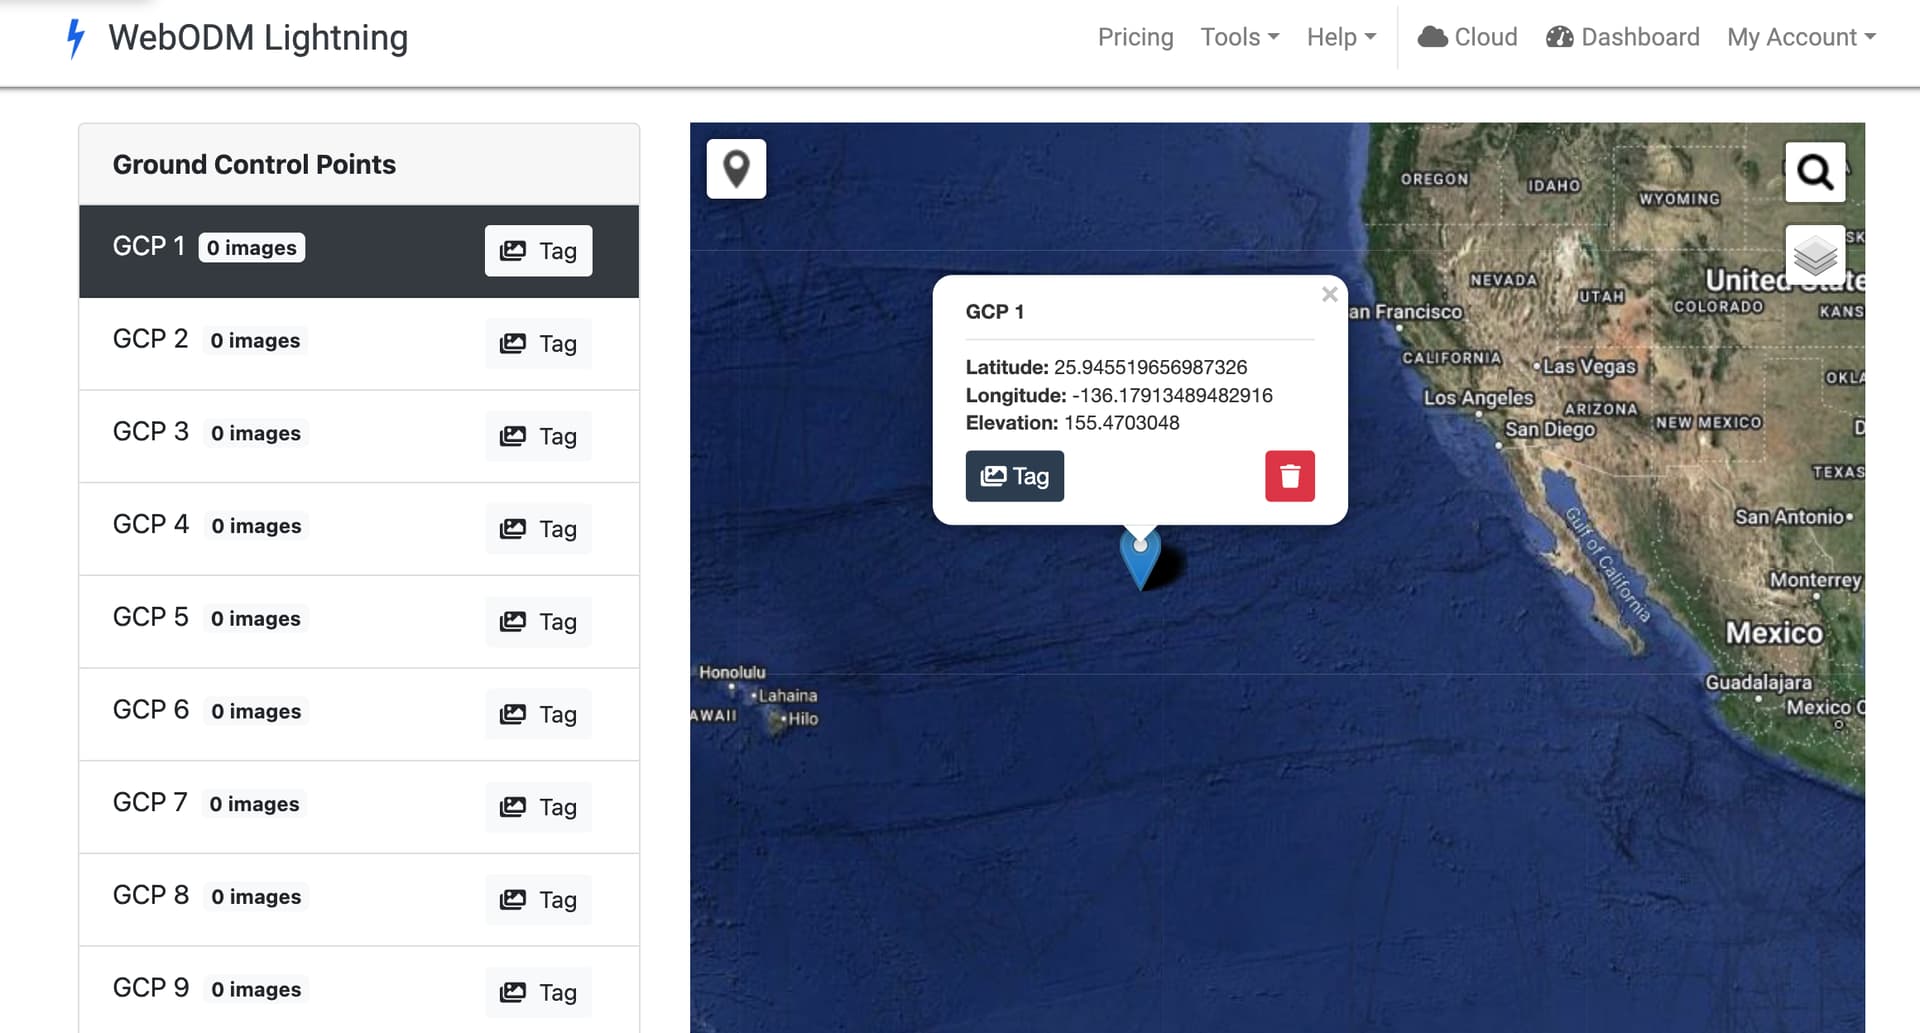Click the WebODM Lightning bolt logo
Viewport: 1920px width, 1033px height.
[75, 38]
